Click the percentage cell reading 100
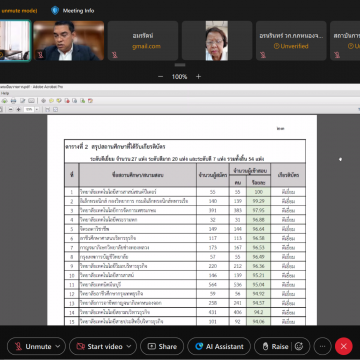The image size is (360, 360). tap(258, 192)
